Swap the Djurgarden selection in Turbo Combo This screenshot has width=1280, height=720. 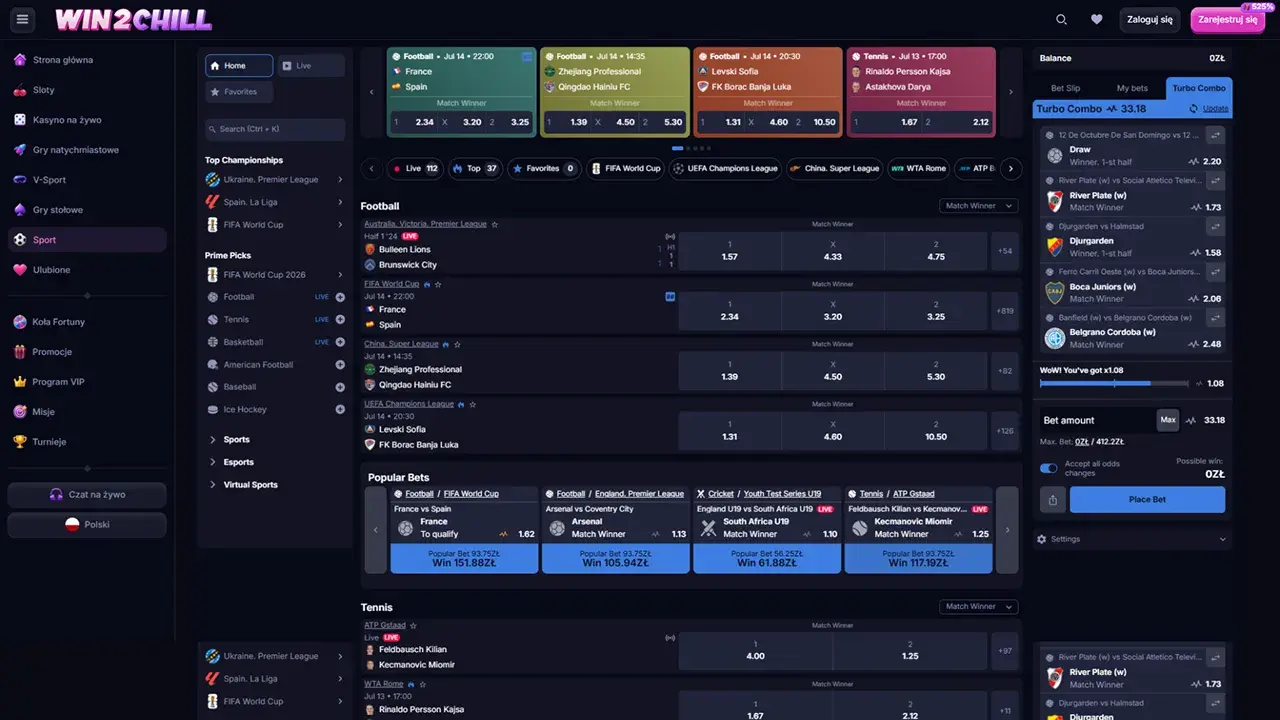[x=1215, y=227]
